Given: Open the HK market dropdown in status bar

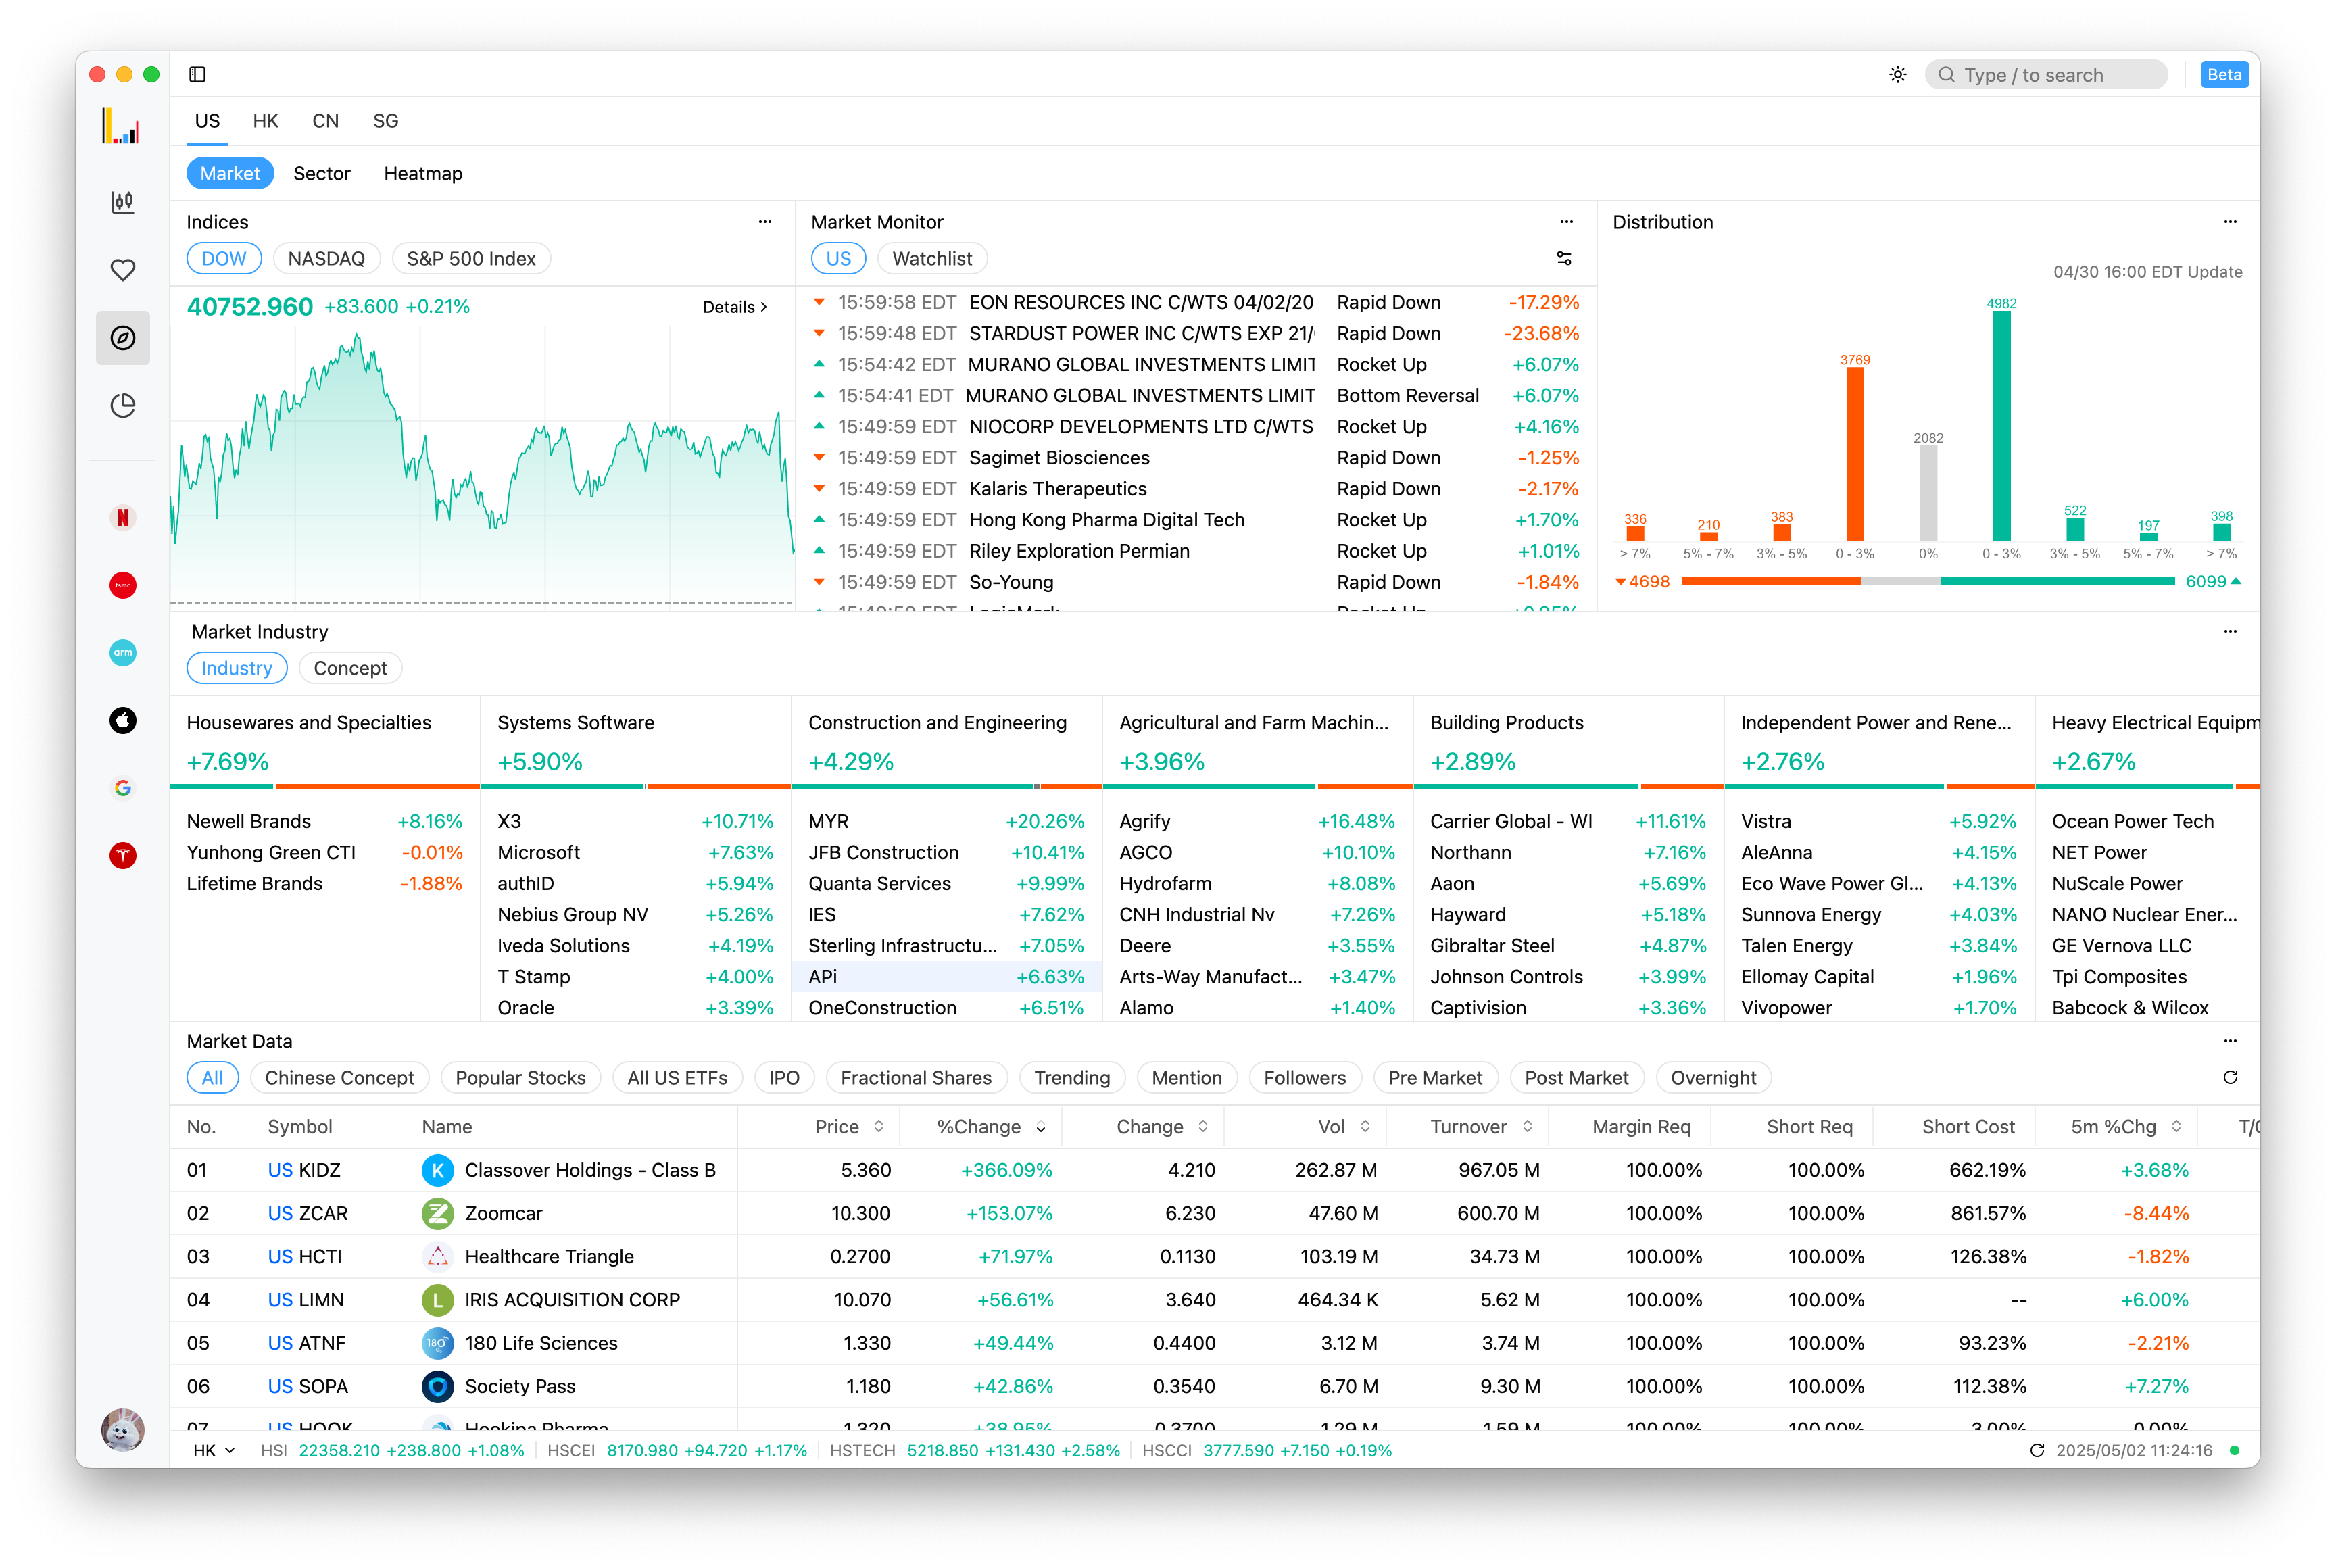Looking at the screenshot, I should point(214,1450).
